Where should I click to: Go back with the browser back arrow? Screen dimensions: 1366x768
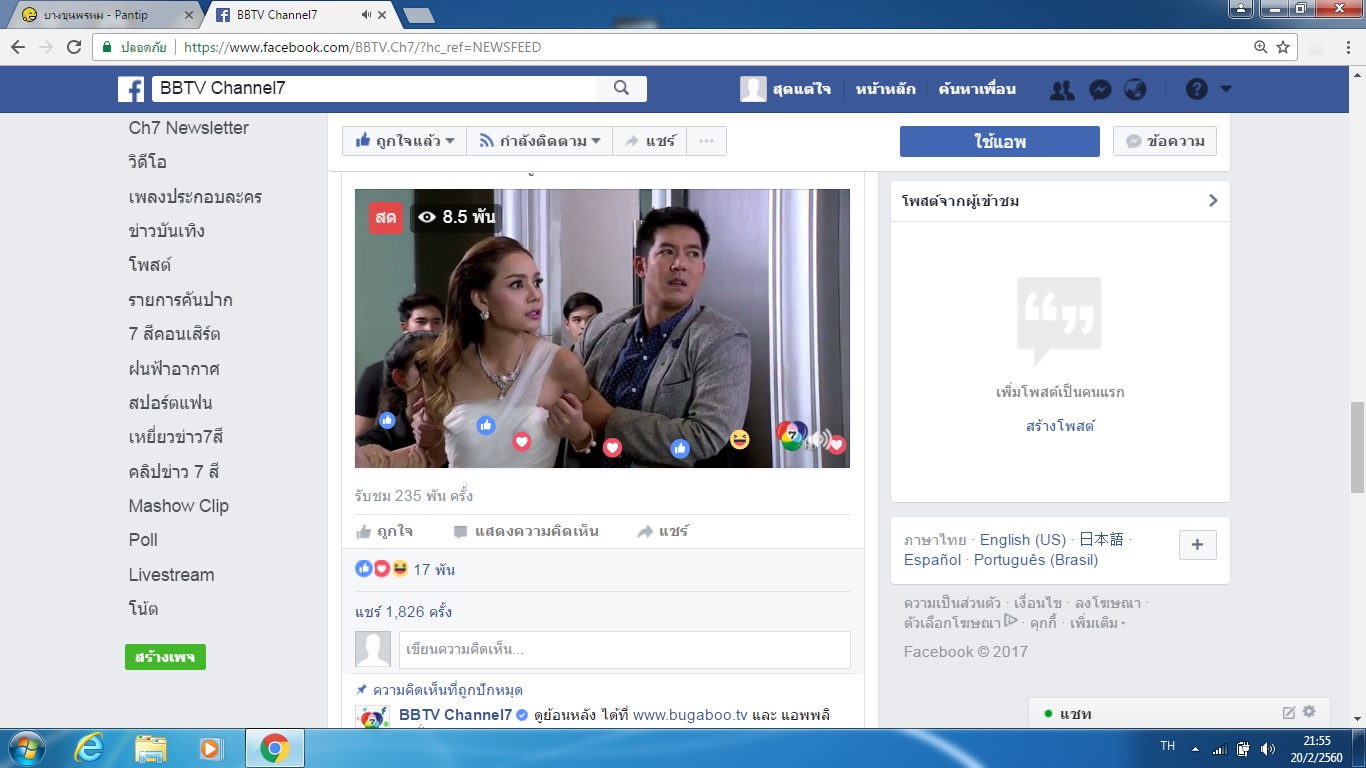[x=18, y=47]
